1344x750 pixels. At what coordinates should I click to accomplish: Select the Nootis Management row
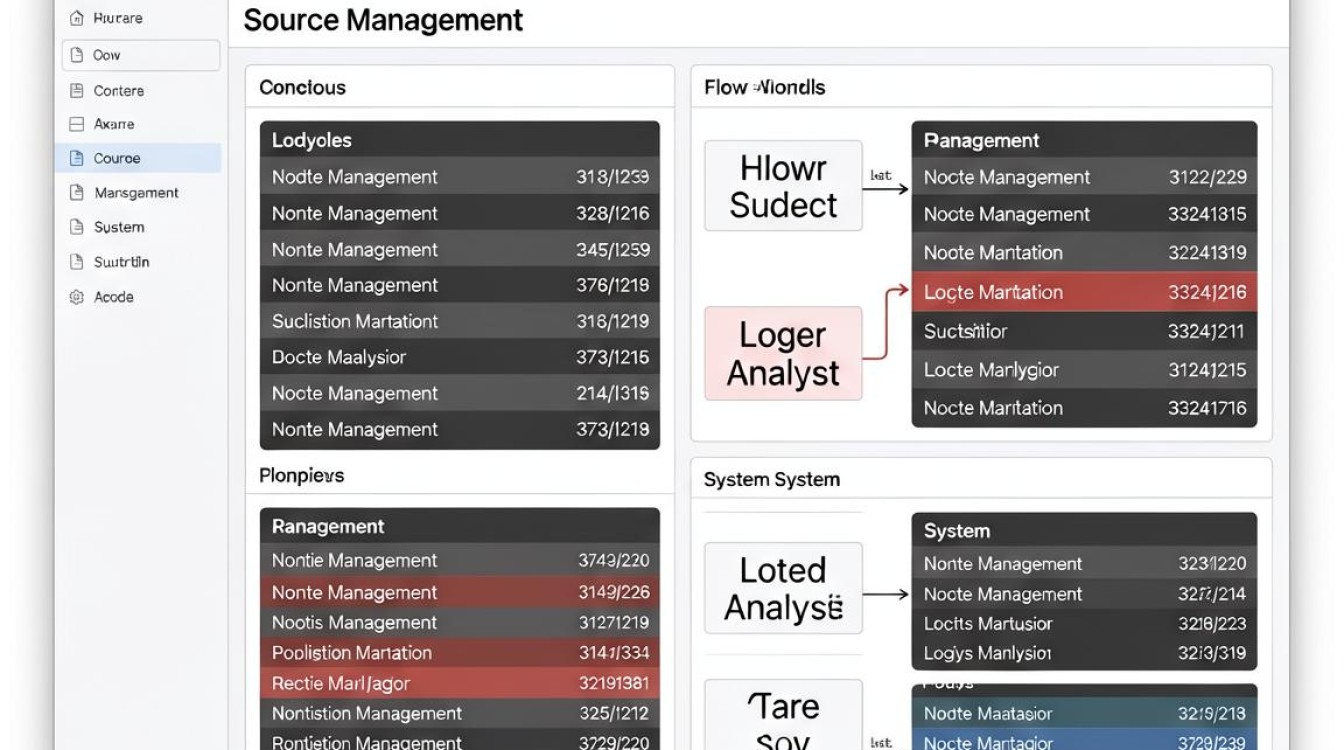[460, 622]
